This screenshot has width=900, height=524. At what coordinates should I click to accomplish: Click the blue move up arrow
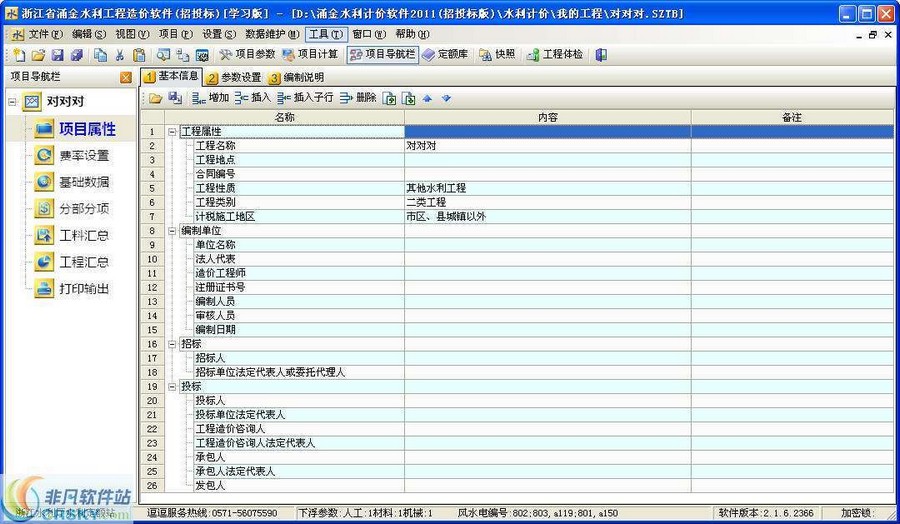pos(427,99)
